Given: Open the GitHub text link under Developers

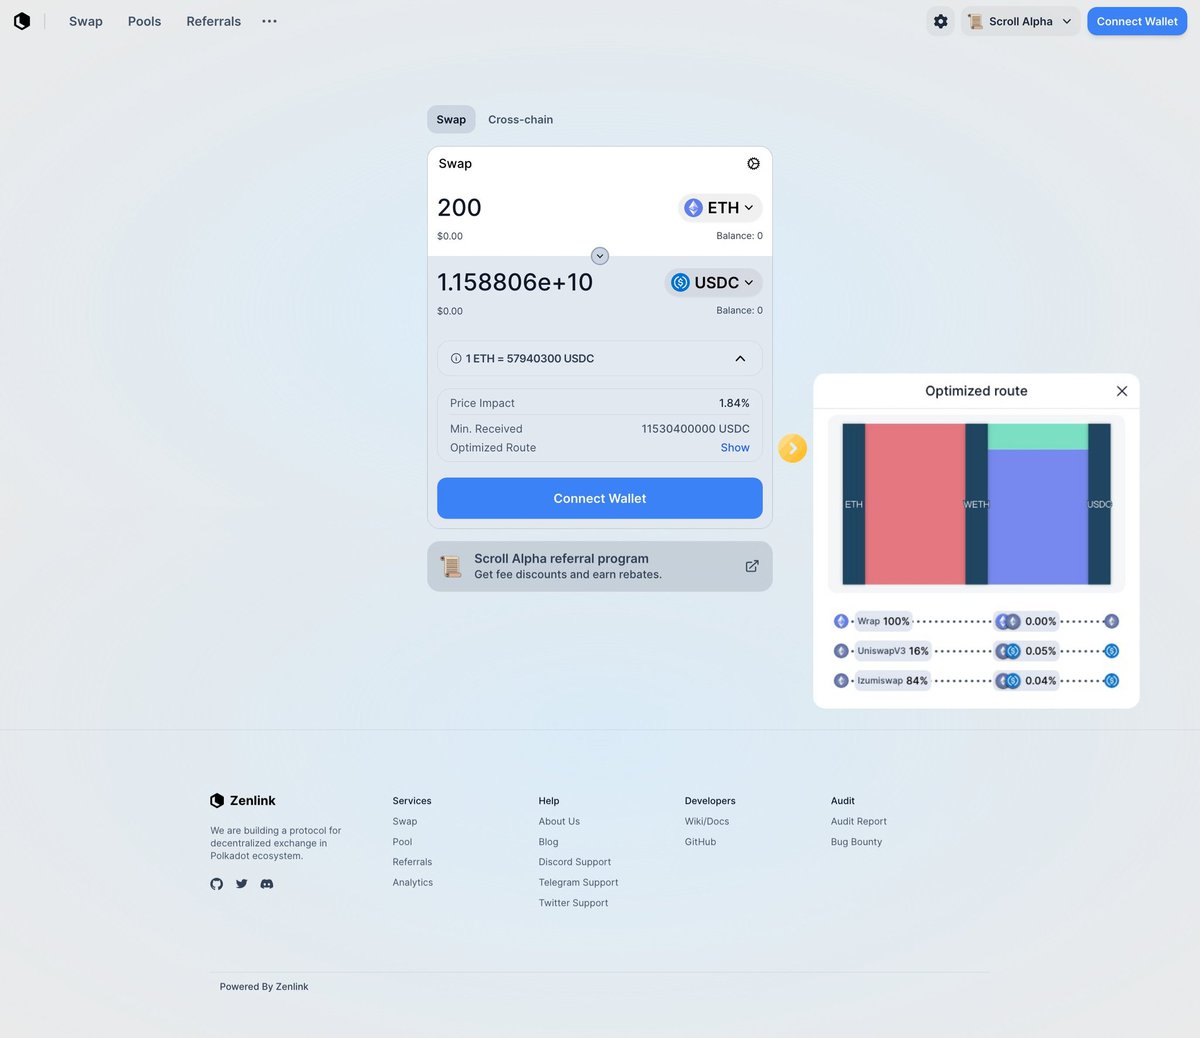Looking at the screenshot, I should tap(700, 842).
